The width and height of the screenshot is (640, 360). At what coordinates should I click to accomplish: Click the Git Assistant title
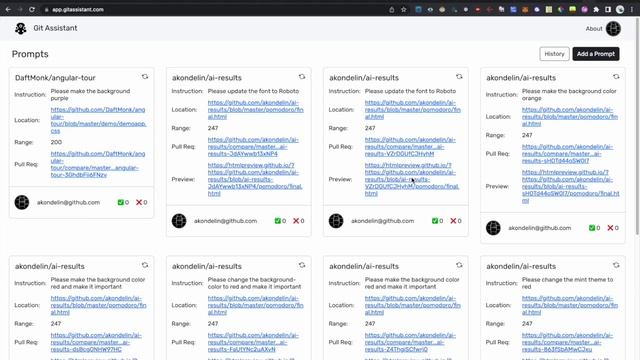pyautogui.click(x=55, y=28)
